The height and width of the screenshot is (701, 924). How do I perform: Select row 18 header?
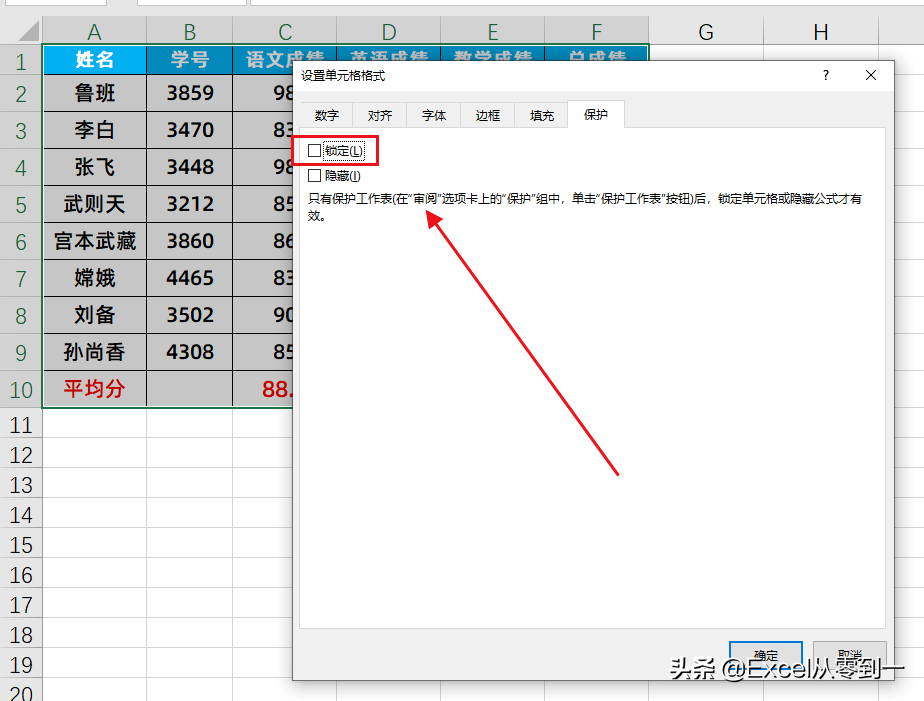click(x=21, y=635)
